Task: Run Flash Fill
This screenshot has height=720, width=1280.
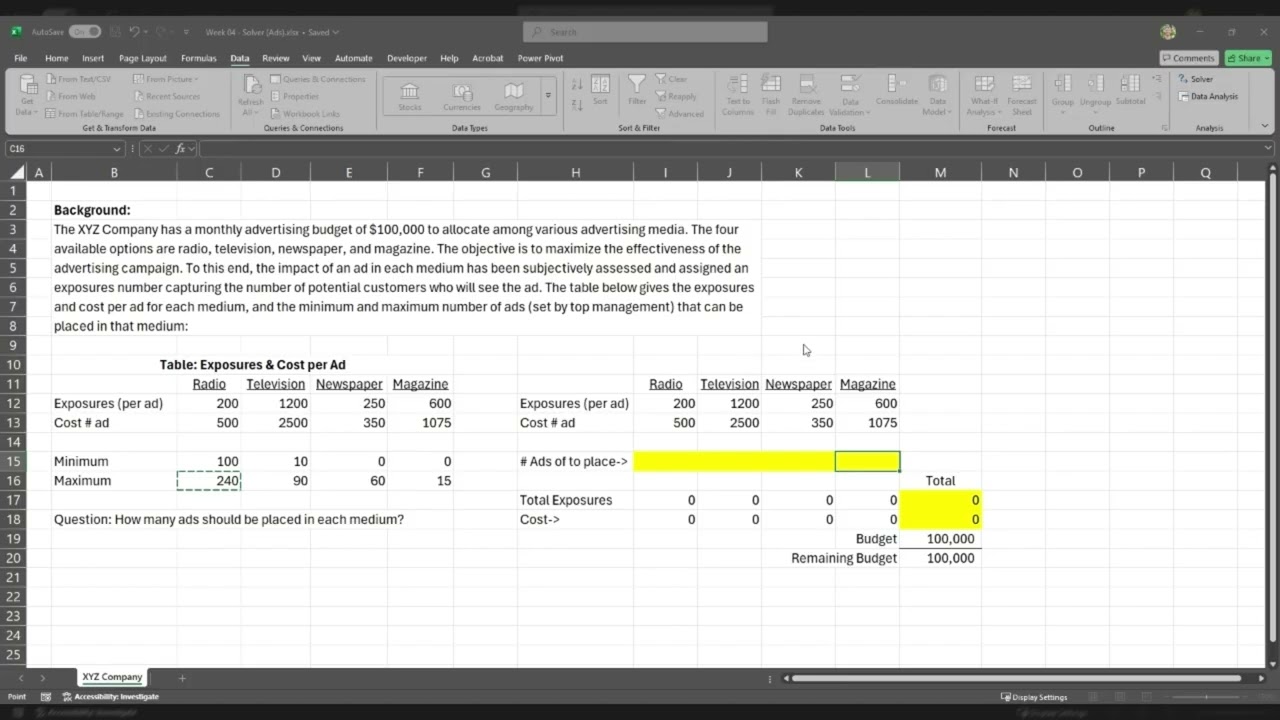Action: (771, 95)
